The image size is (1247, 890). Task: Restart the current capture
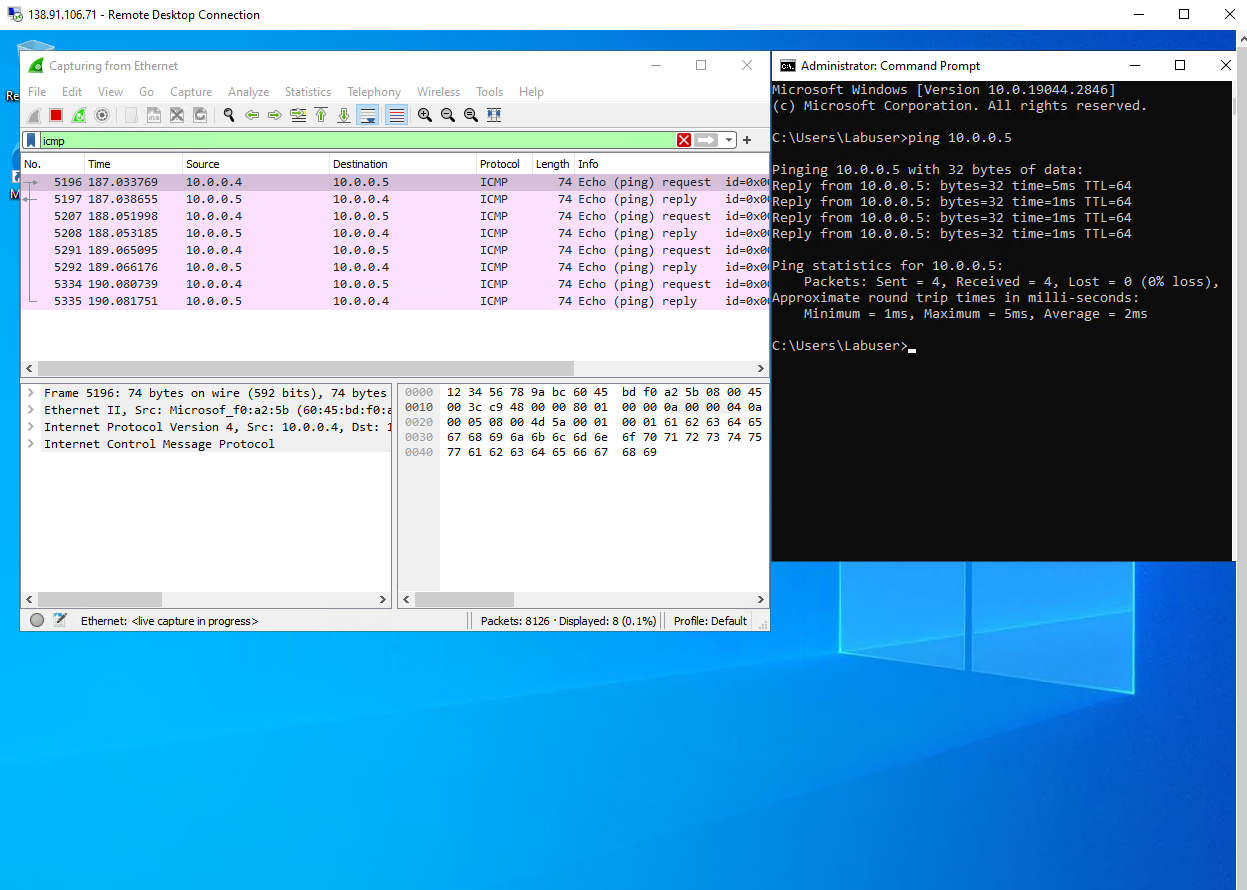tap(78, 114)
